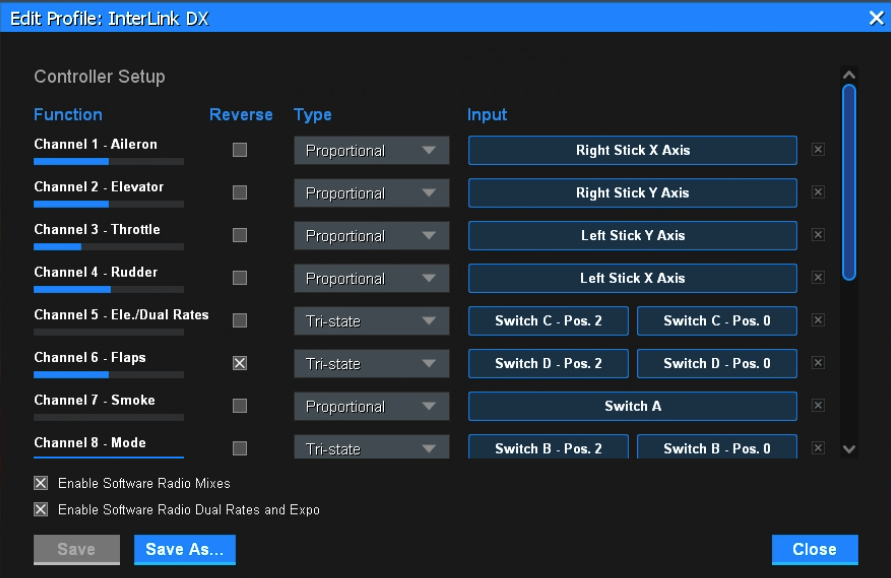Click the Close button
This screenshot has width=891, height=578.
pyautogui.click(x=815, y=550)
